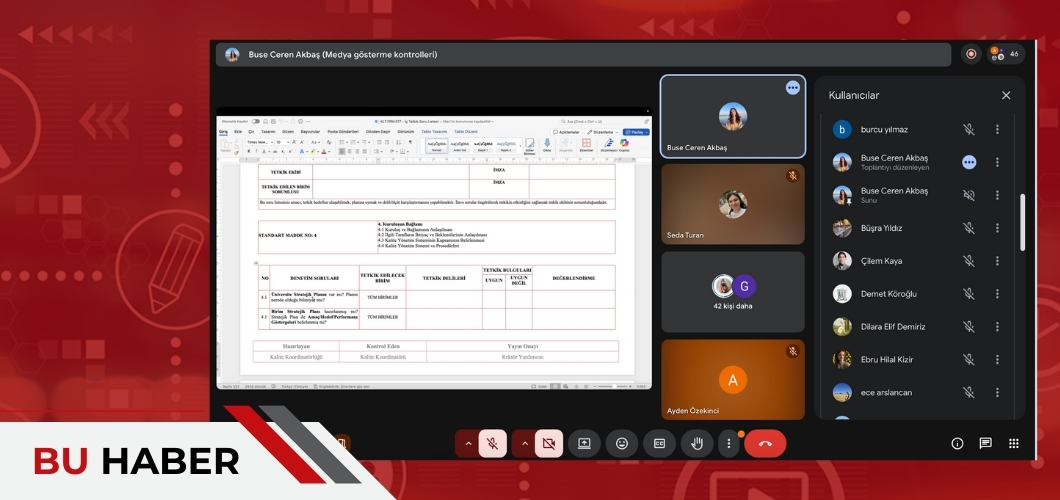The width and height of the screenshot is (1060, 500).
Task: Expand the microphone audio settings arrow
Action: (467, 443)
